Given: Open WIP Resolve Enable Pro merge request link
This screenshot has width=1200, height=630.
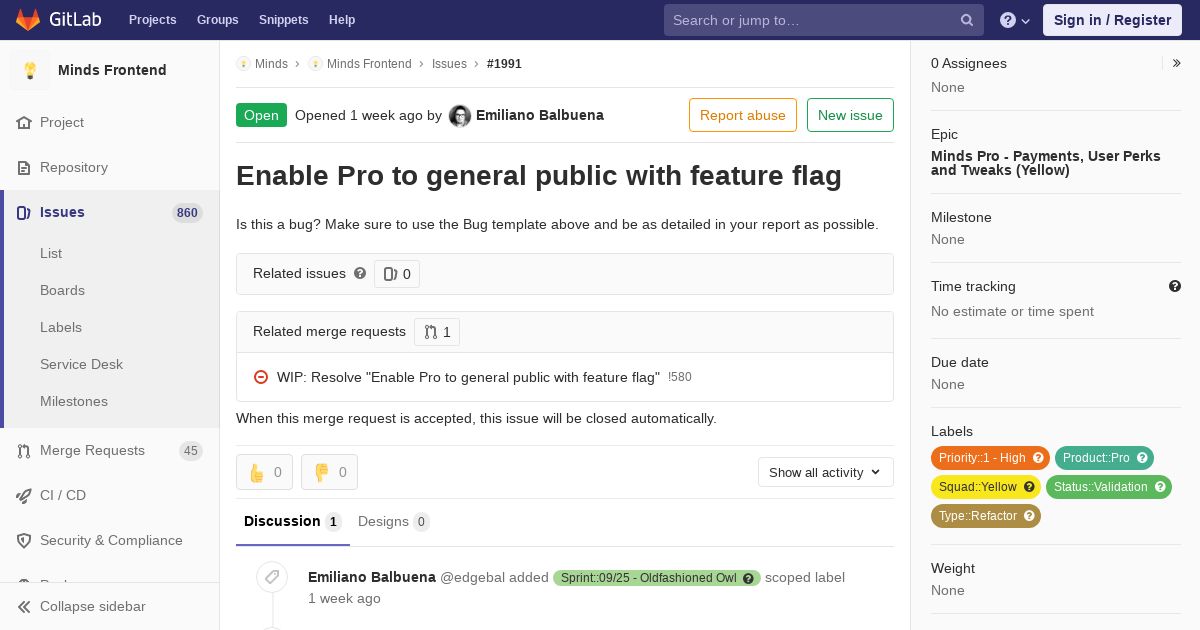Looking at the screenshot, I should tap(468, 377).
